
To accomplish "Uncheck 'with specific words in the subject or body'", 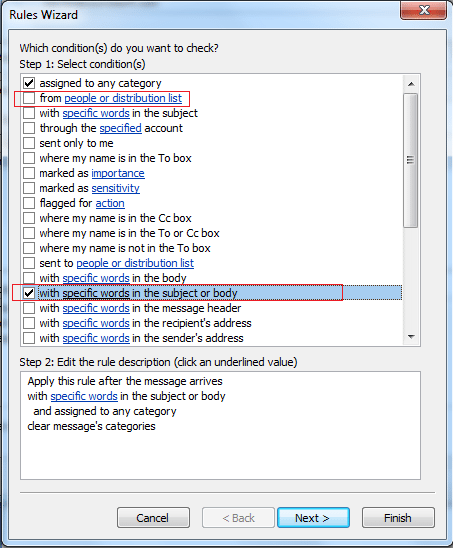I will click(29, 293).
